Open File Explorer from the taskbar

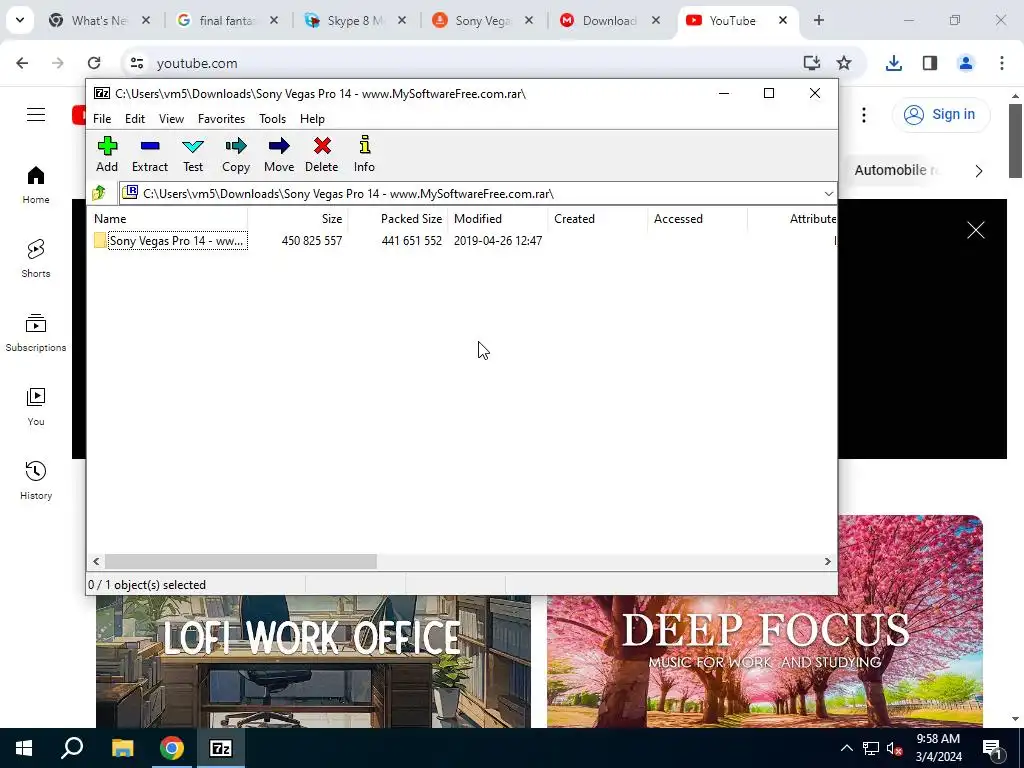(x=122, y=748)
